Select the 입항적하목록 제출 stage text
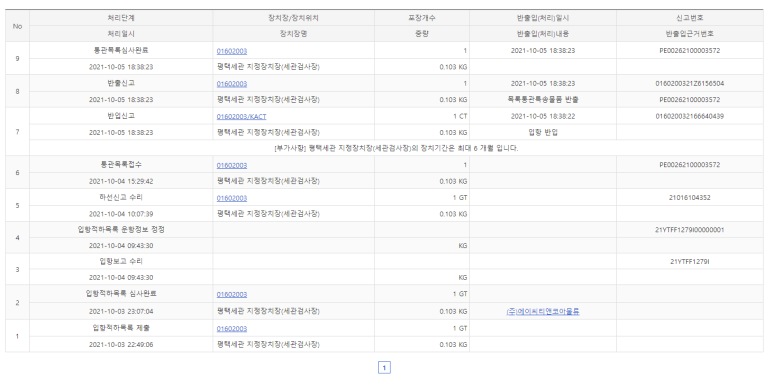 coord(121,328)
